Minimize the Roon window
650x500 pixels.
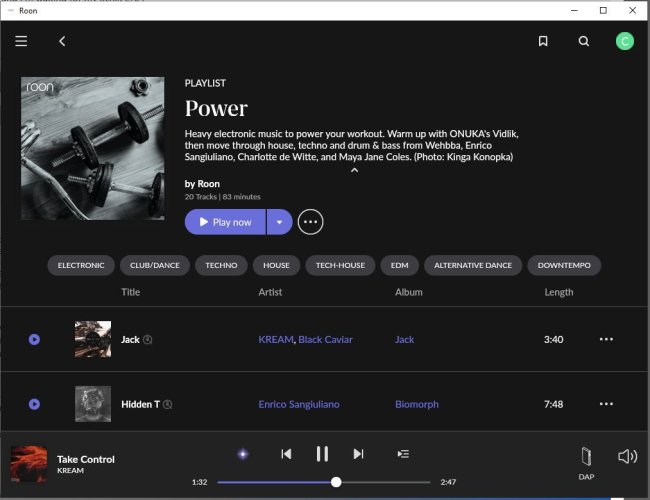pyautogui.click(x=574, y=10)
